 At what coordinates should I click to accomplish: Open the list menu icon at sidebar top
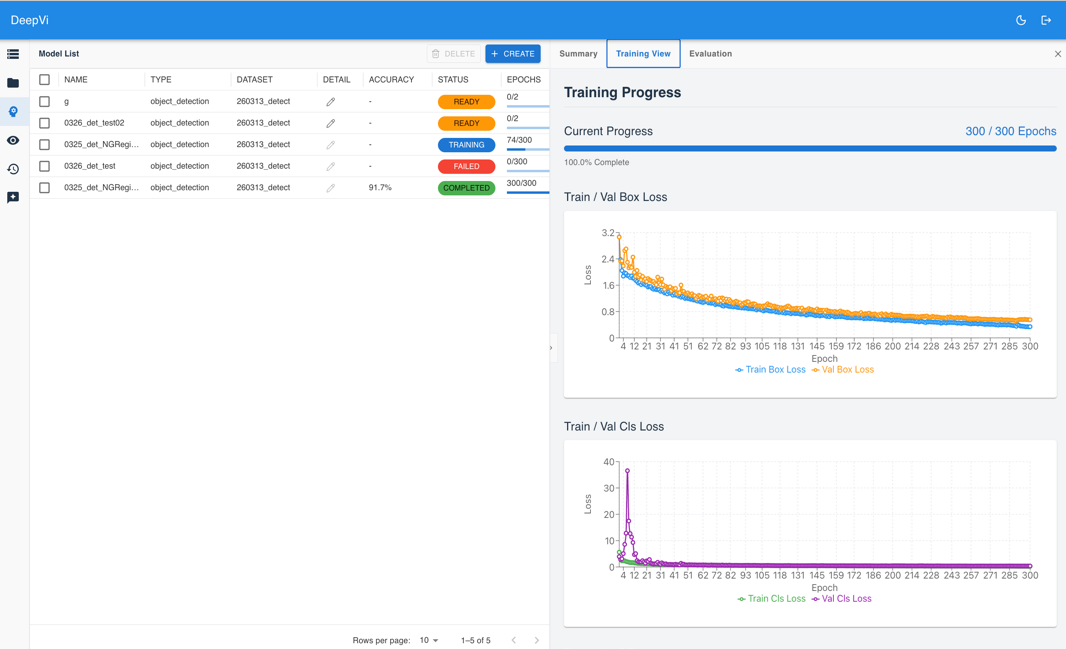point(13,54)
